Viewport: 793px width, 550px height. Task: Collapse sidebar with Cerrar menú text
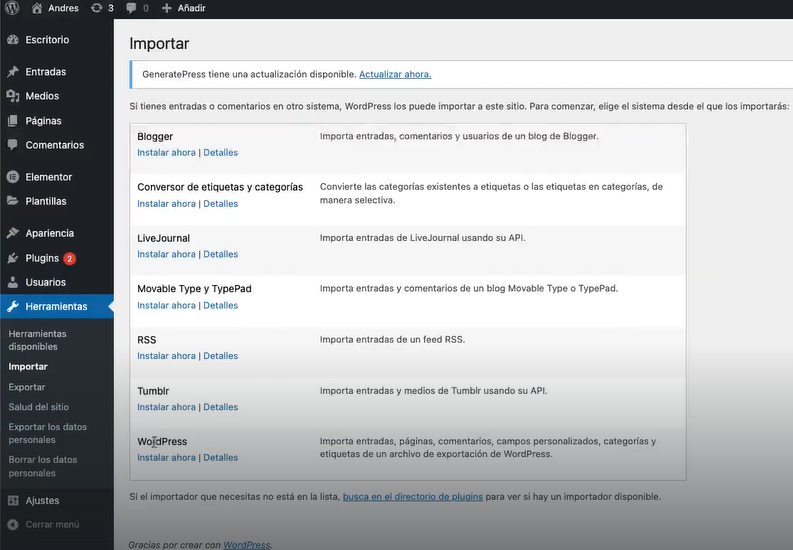(52, 525)
